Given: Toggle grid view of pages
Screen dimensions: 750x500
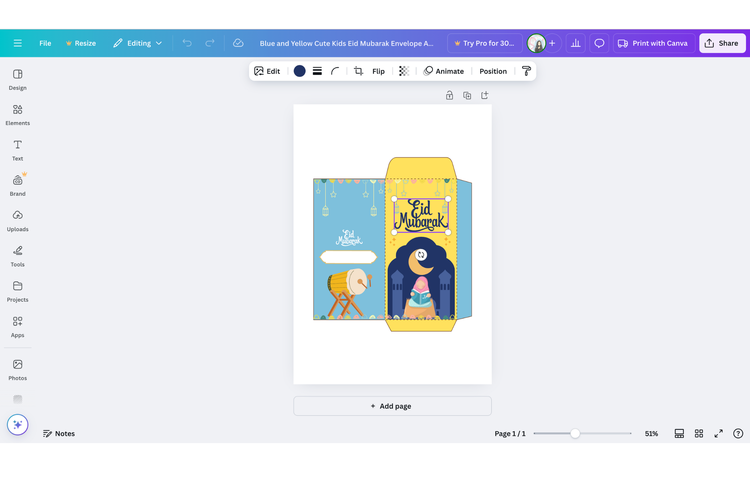Looking at the screenshot, I should pos(698,434).
